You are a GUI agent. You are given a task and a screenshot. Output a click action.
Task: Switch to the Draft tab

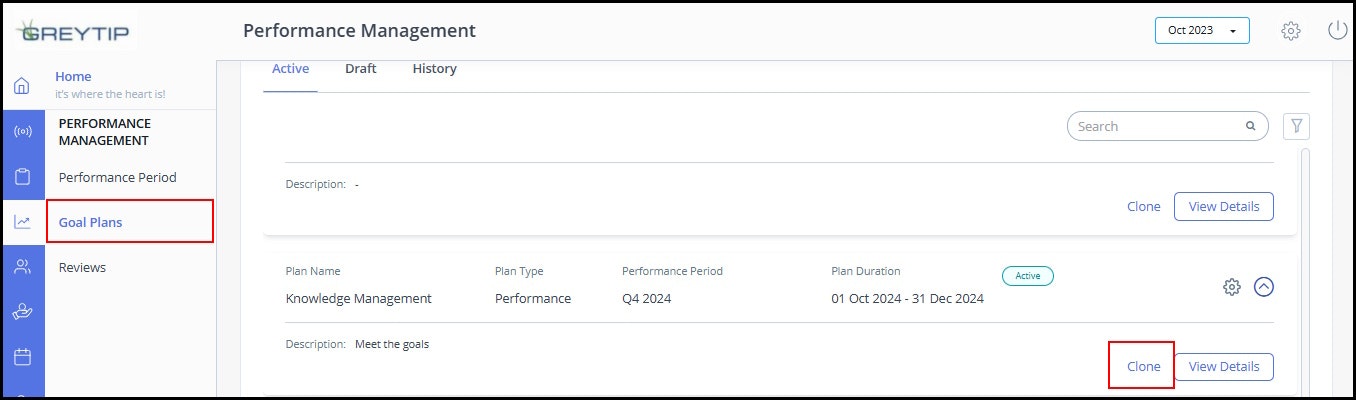tap(361, 69)
